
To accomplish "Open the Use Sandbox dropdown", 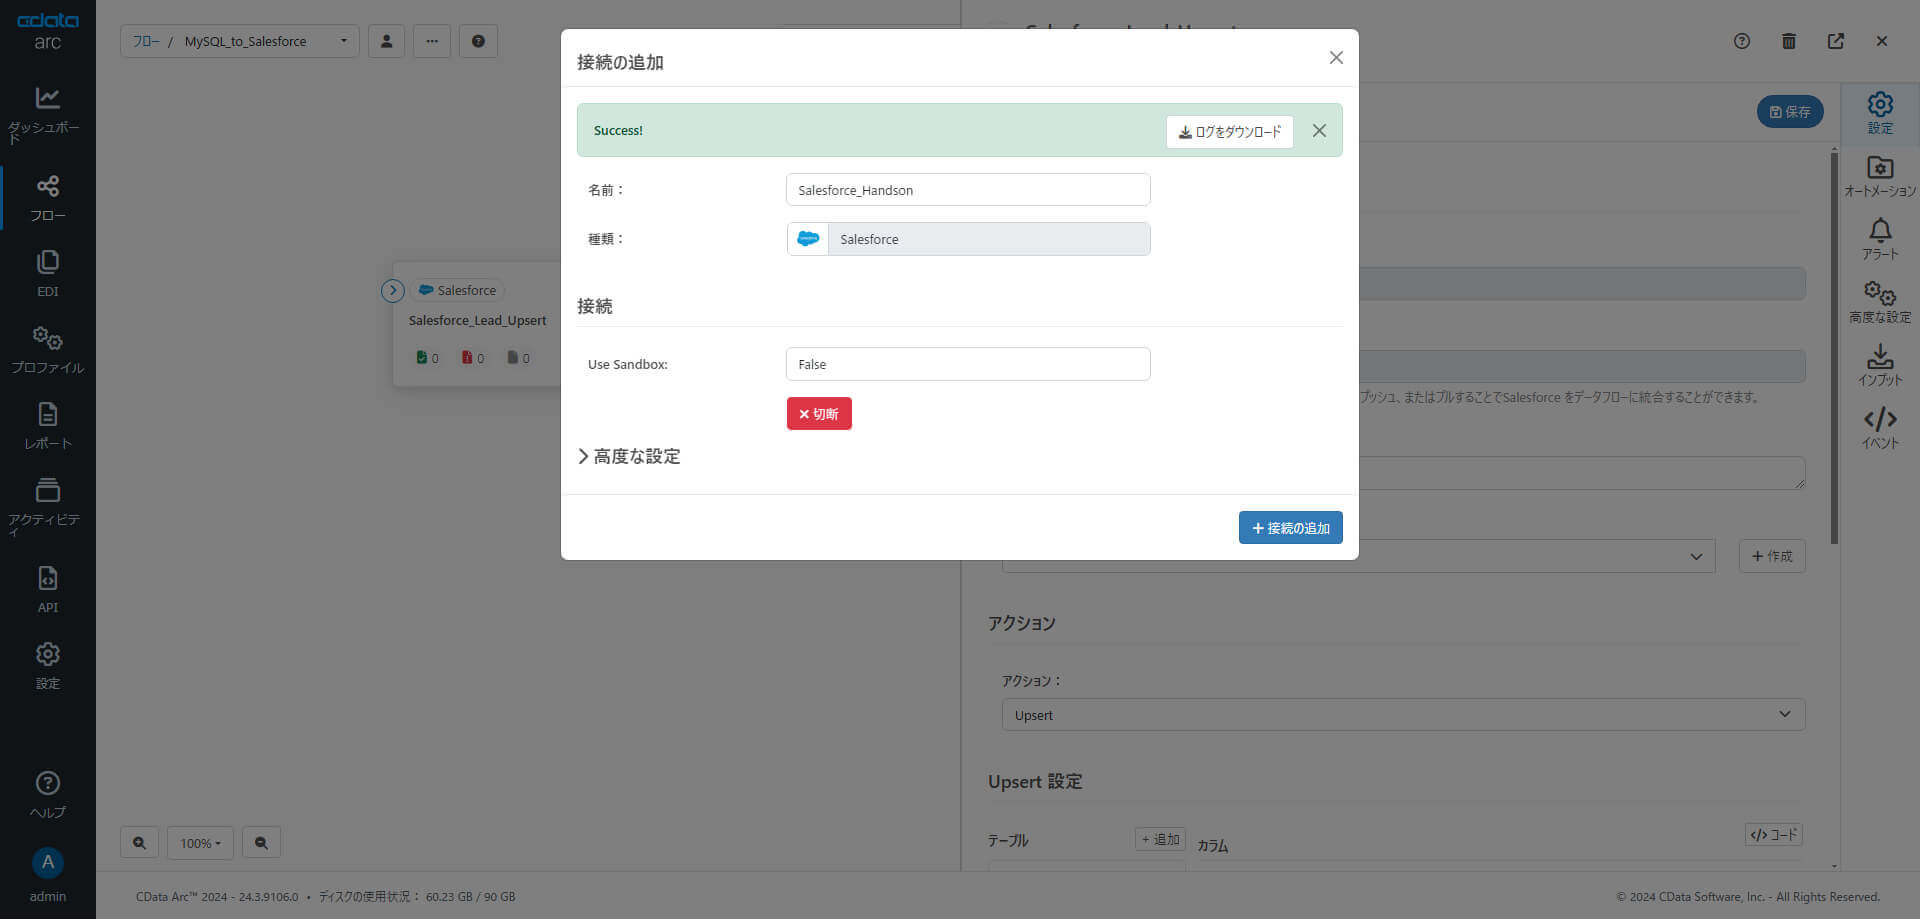I will 968,364.
